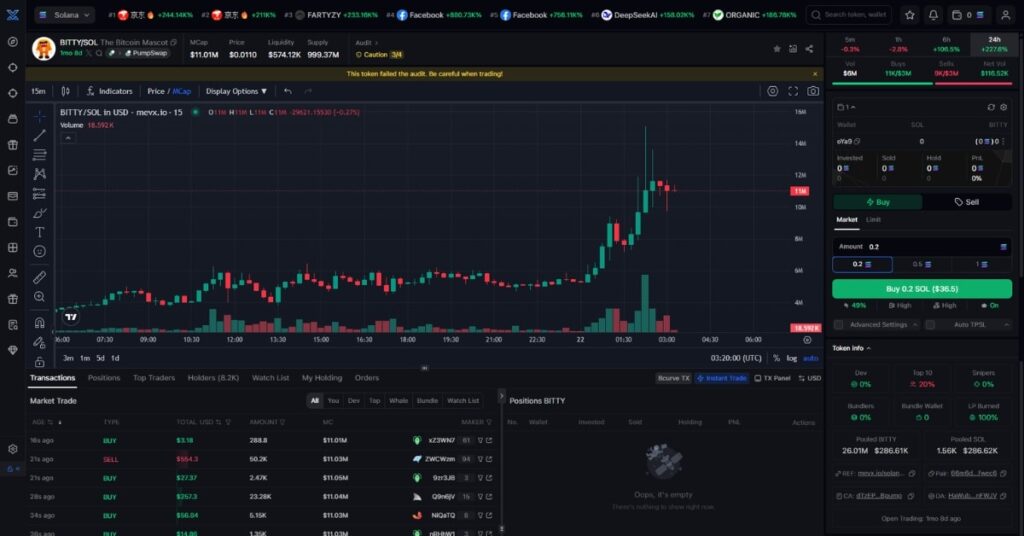
Task: Open the left sidebar settings gear
Action: [12, 449]
